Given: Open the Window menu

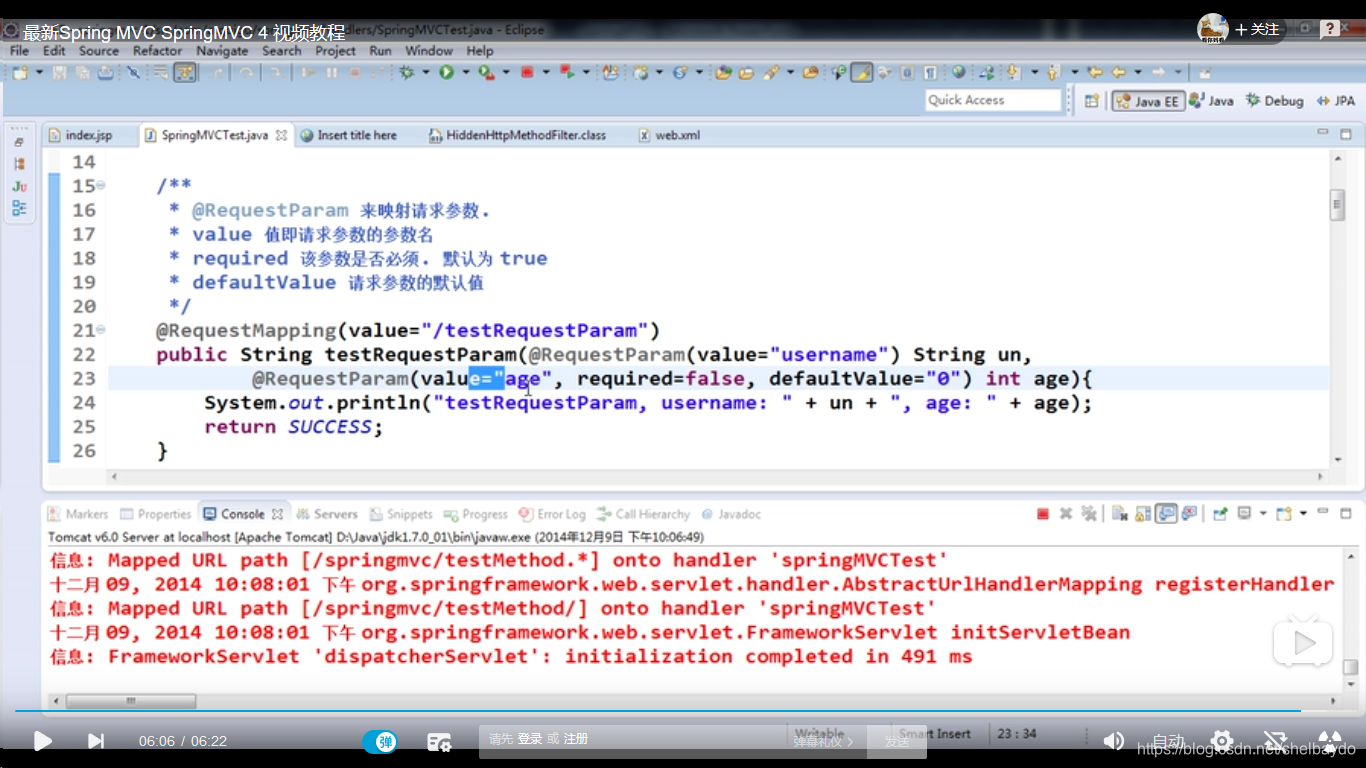Looking at the screenshot, I should (x=429, y=51).
